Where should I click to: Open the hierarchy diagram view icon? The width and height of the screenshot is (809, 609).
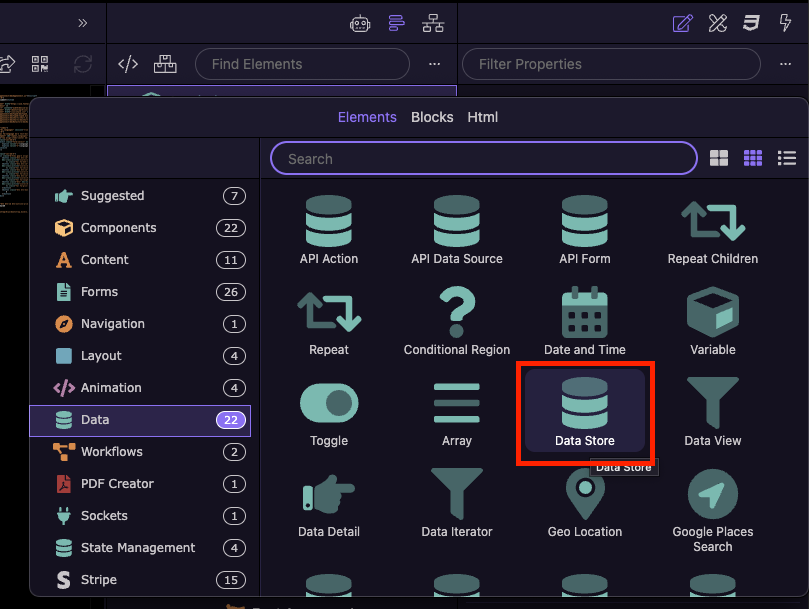point(433,23)
